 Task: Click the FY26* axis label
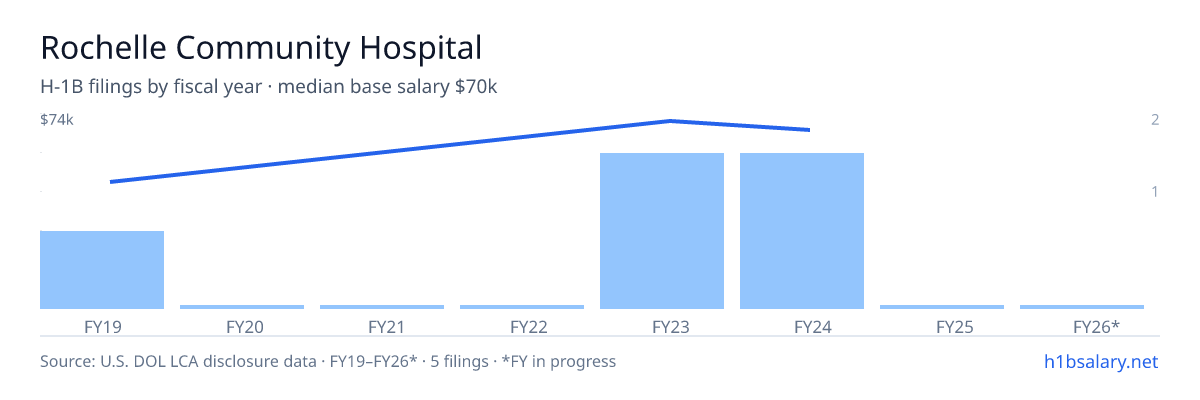[1096, 326]
